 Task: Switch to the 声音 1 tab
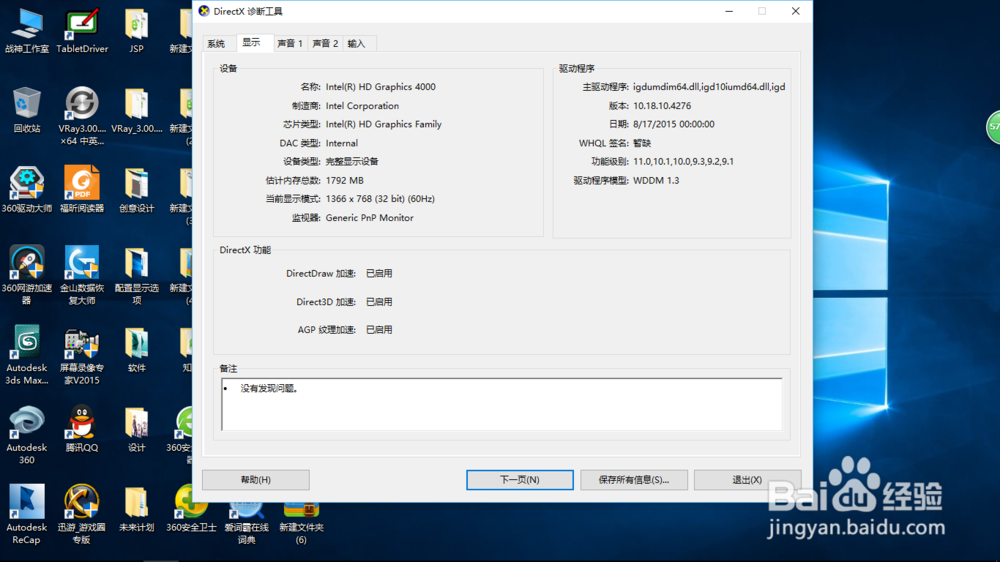click(290, 43)
